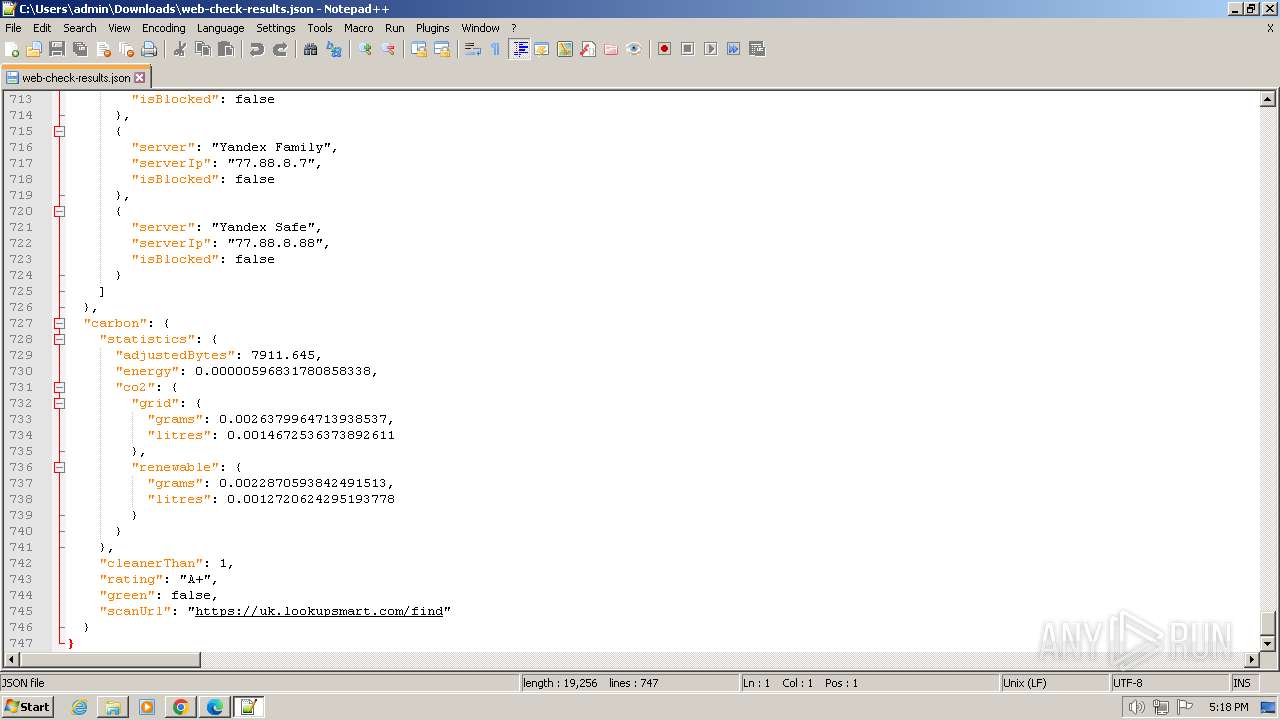This screenshot has height=720, width=1280.
Task: Save the current recorded macro icon
Action: (x=756, y=49)
